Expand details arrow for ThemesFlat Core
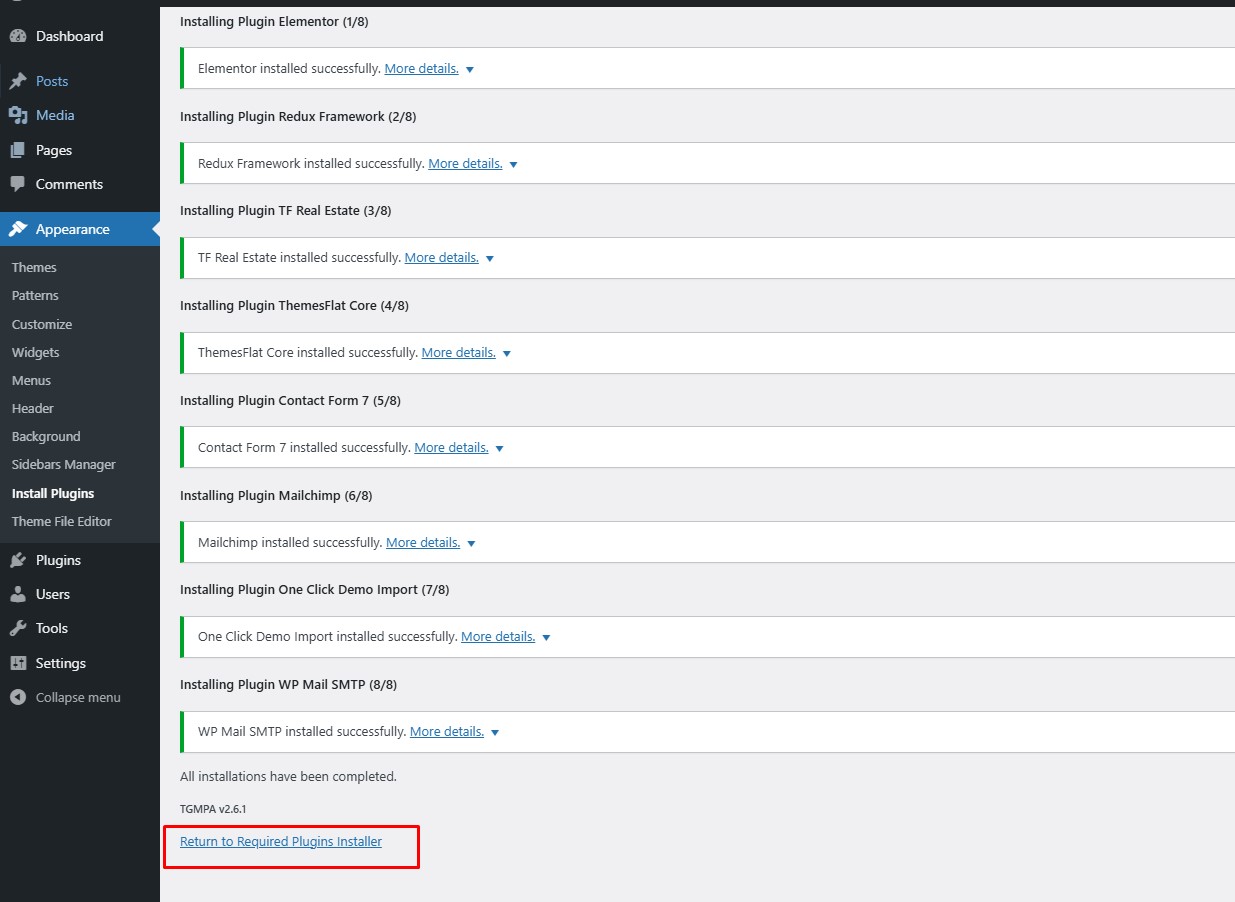This screenshot has width=1235, height=902. click(507, 353)
